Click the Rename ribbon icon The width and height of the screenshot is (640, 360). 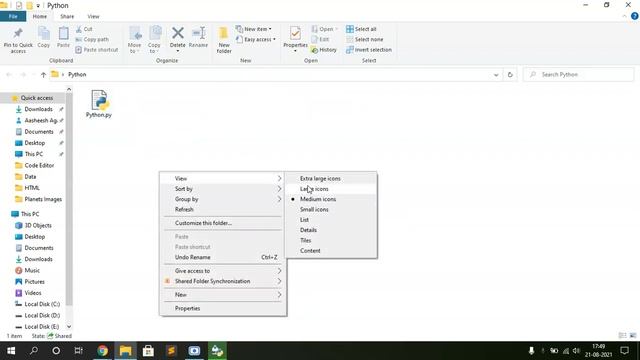tap(199, 37)
